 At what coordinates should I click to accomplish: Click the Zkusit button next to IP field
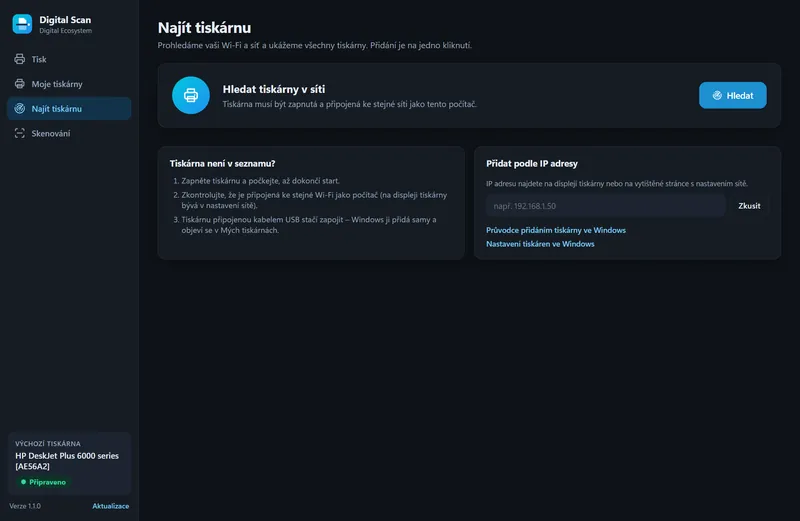coord(749,206)
